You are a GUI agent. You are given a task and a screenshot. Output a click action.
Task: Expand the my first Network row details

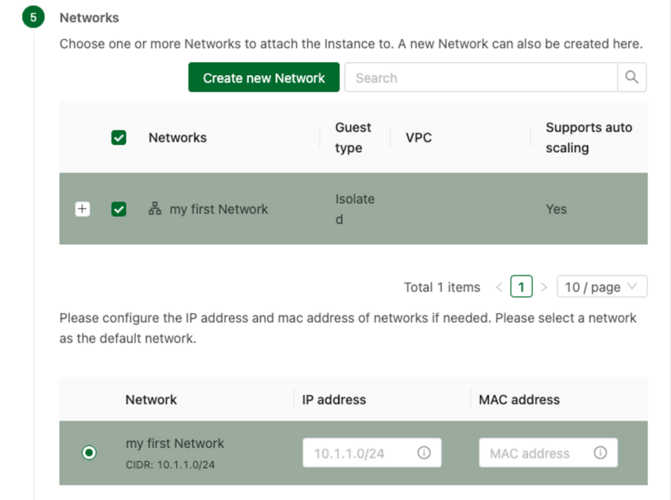tap(83, 209)
